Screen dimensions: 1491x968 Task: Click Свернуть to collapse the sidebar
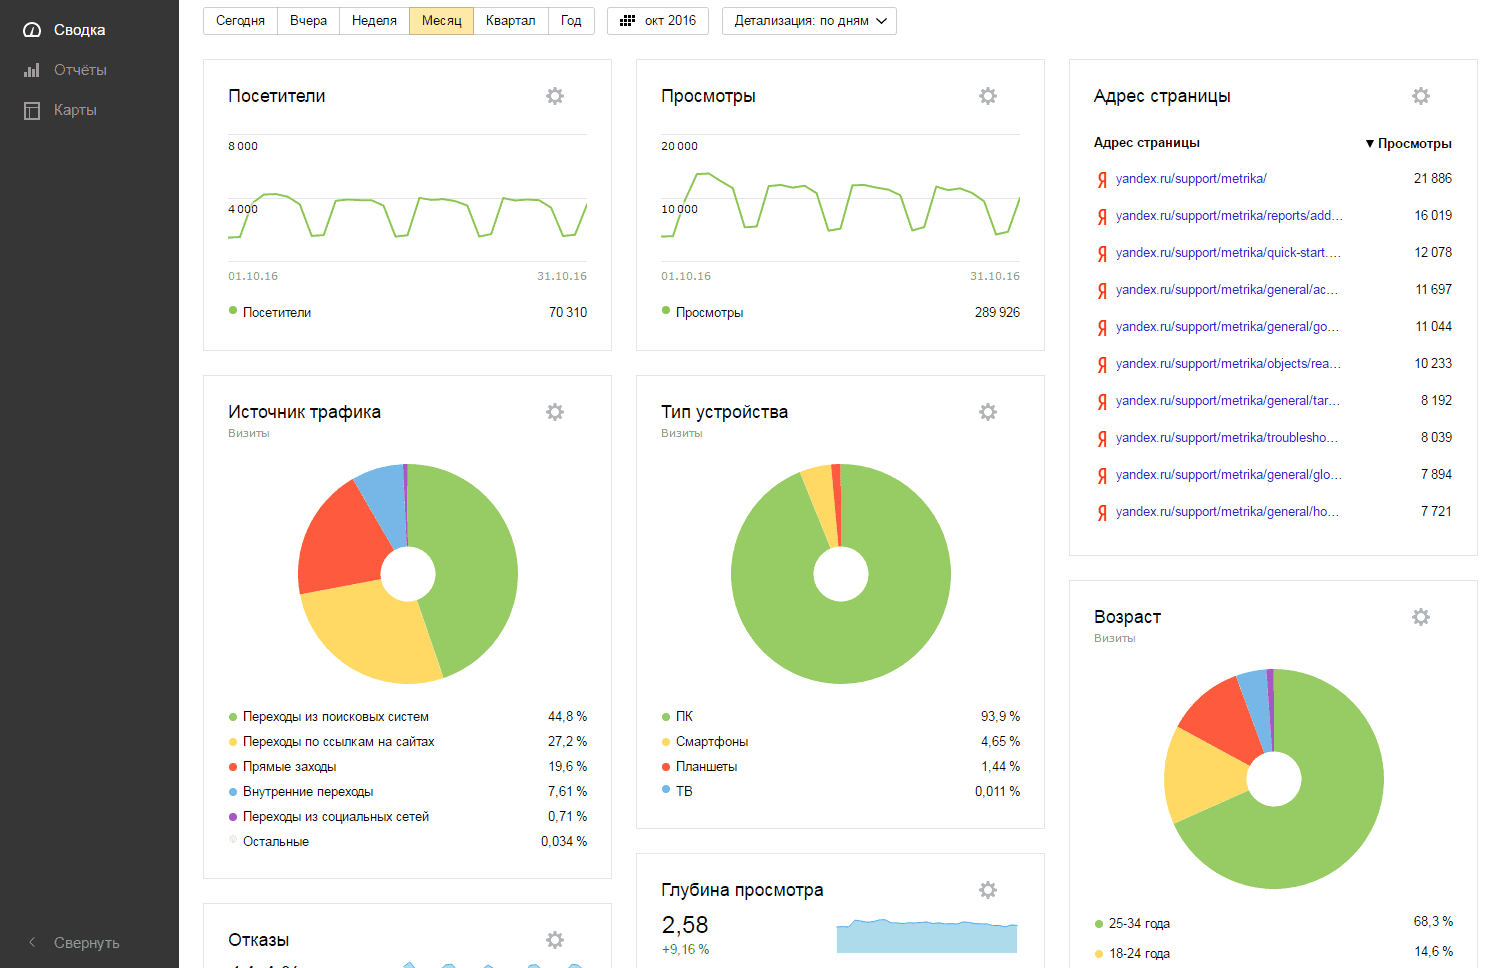click(86, 942)
